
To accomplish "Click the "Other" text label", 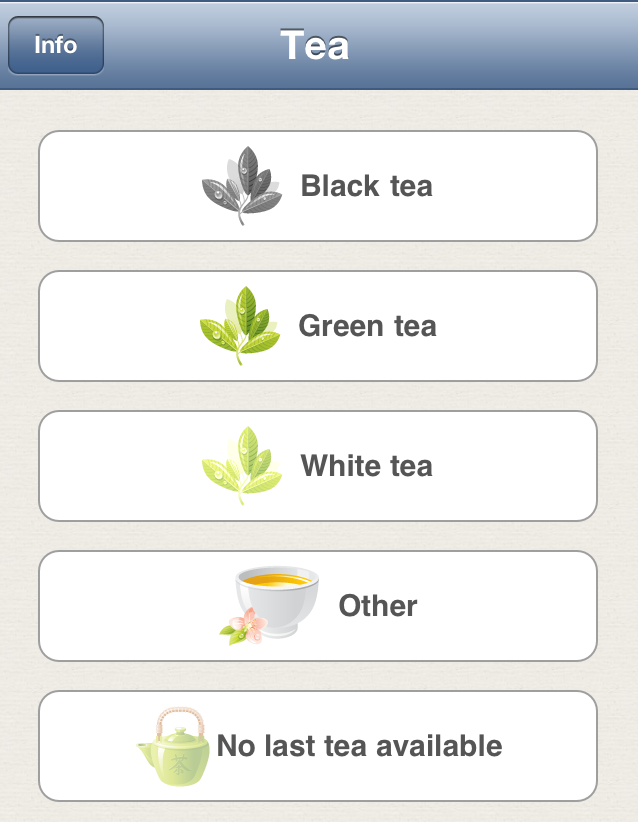I will pos(378,606).
